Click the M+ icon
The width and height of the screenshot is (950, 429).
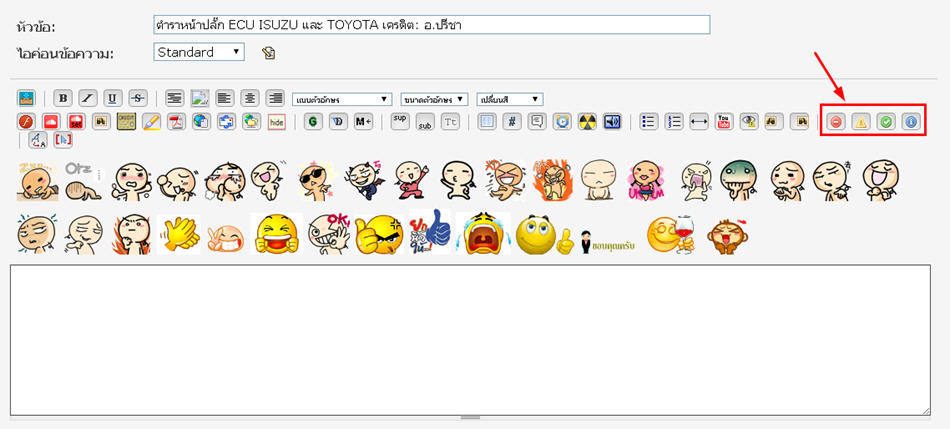point(363,122)
